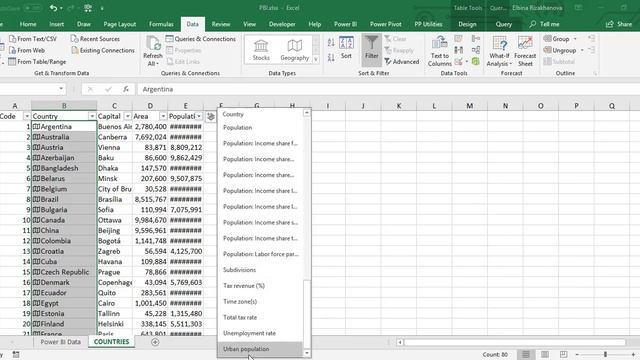This screenshot has height=360, width=640.
Task: Click From Table/Range
Action: coord(37,62)
